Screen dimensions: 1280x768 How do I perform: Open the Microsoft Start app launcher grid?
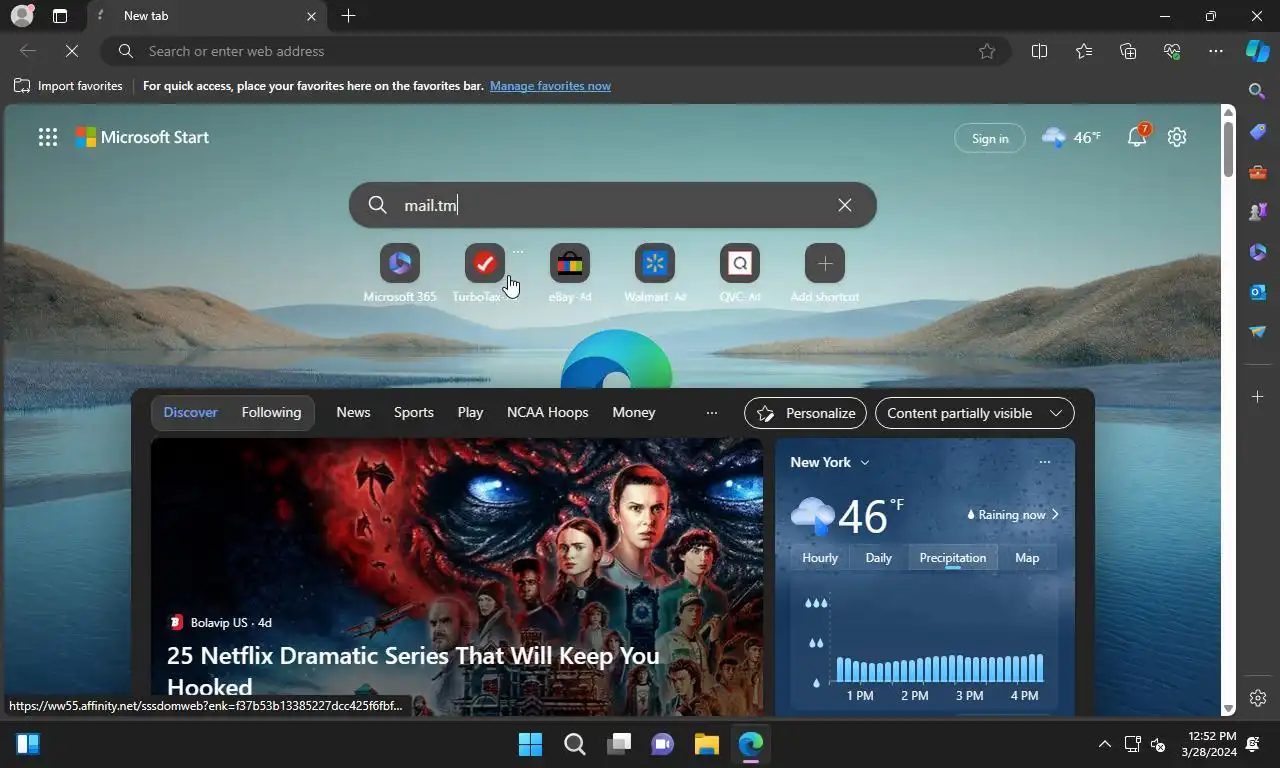(48, 137)
